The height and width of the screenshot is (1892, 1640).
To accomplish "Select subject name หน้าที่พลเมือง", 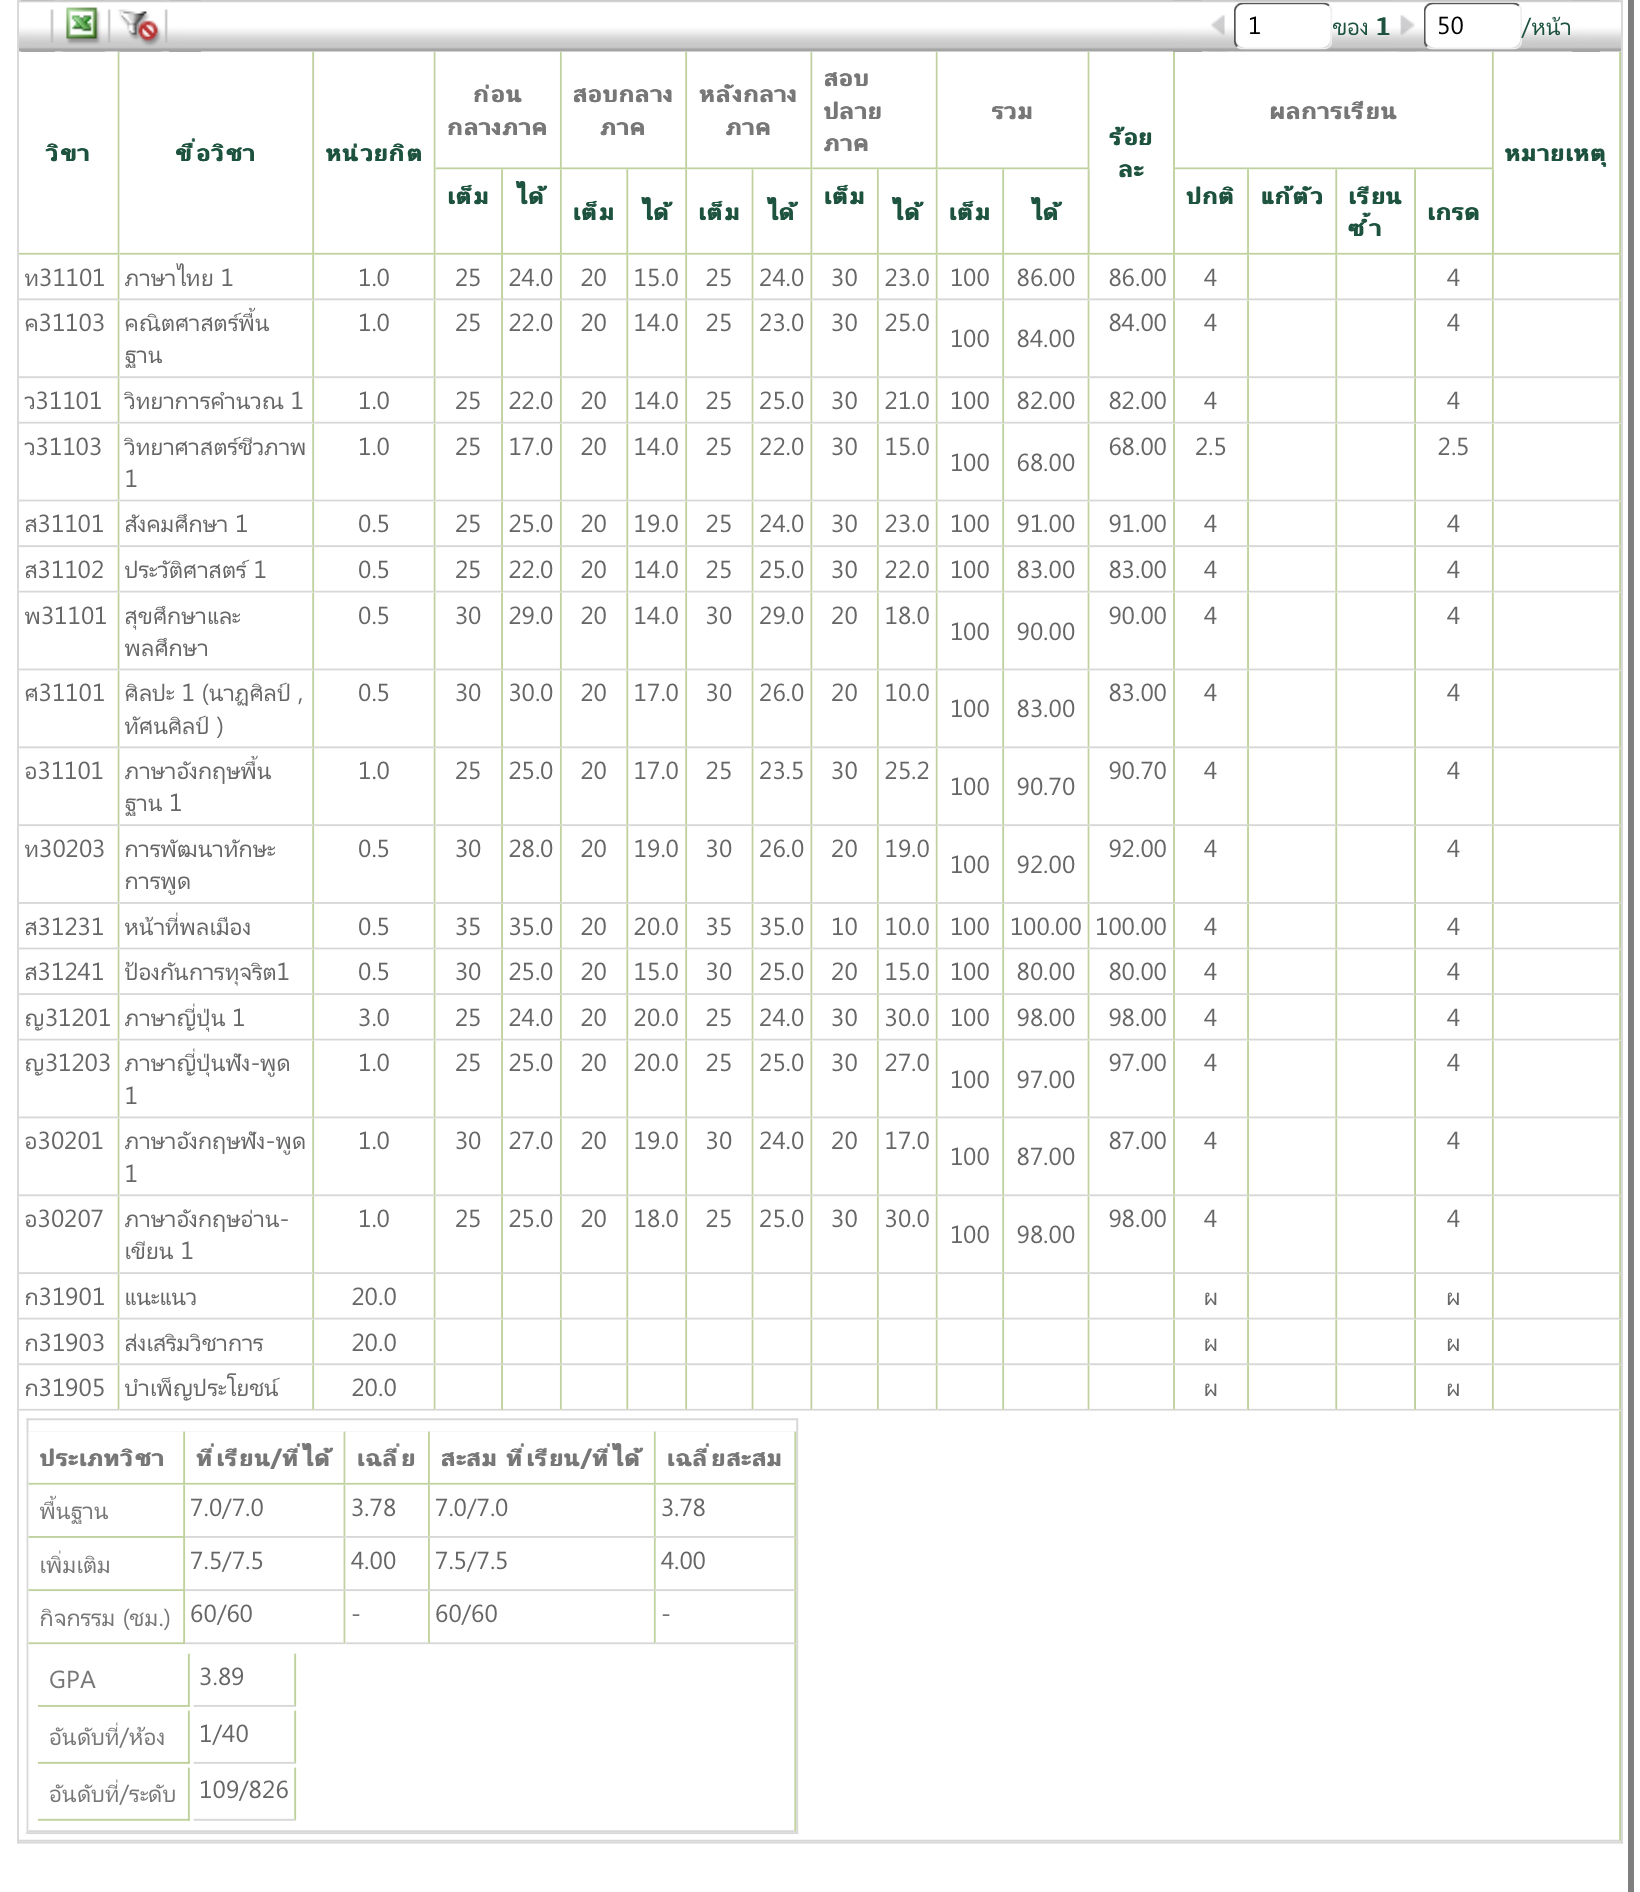I will tap(187, 927).
